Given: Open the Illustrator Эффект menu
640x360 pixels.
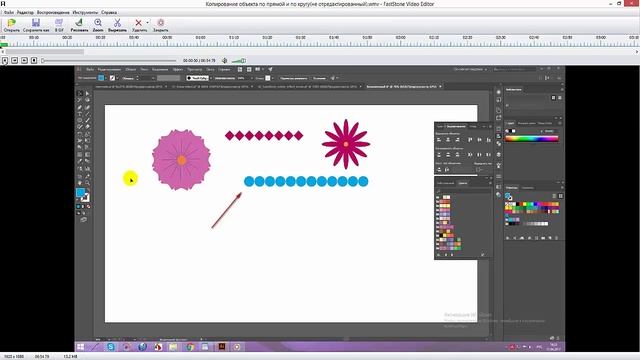Looking at the screenshot, I should click(178, 69).
